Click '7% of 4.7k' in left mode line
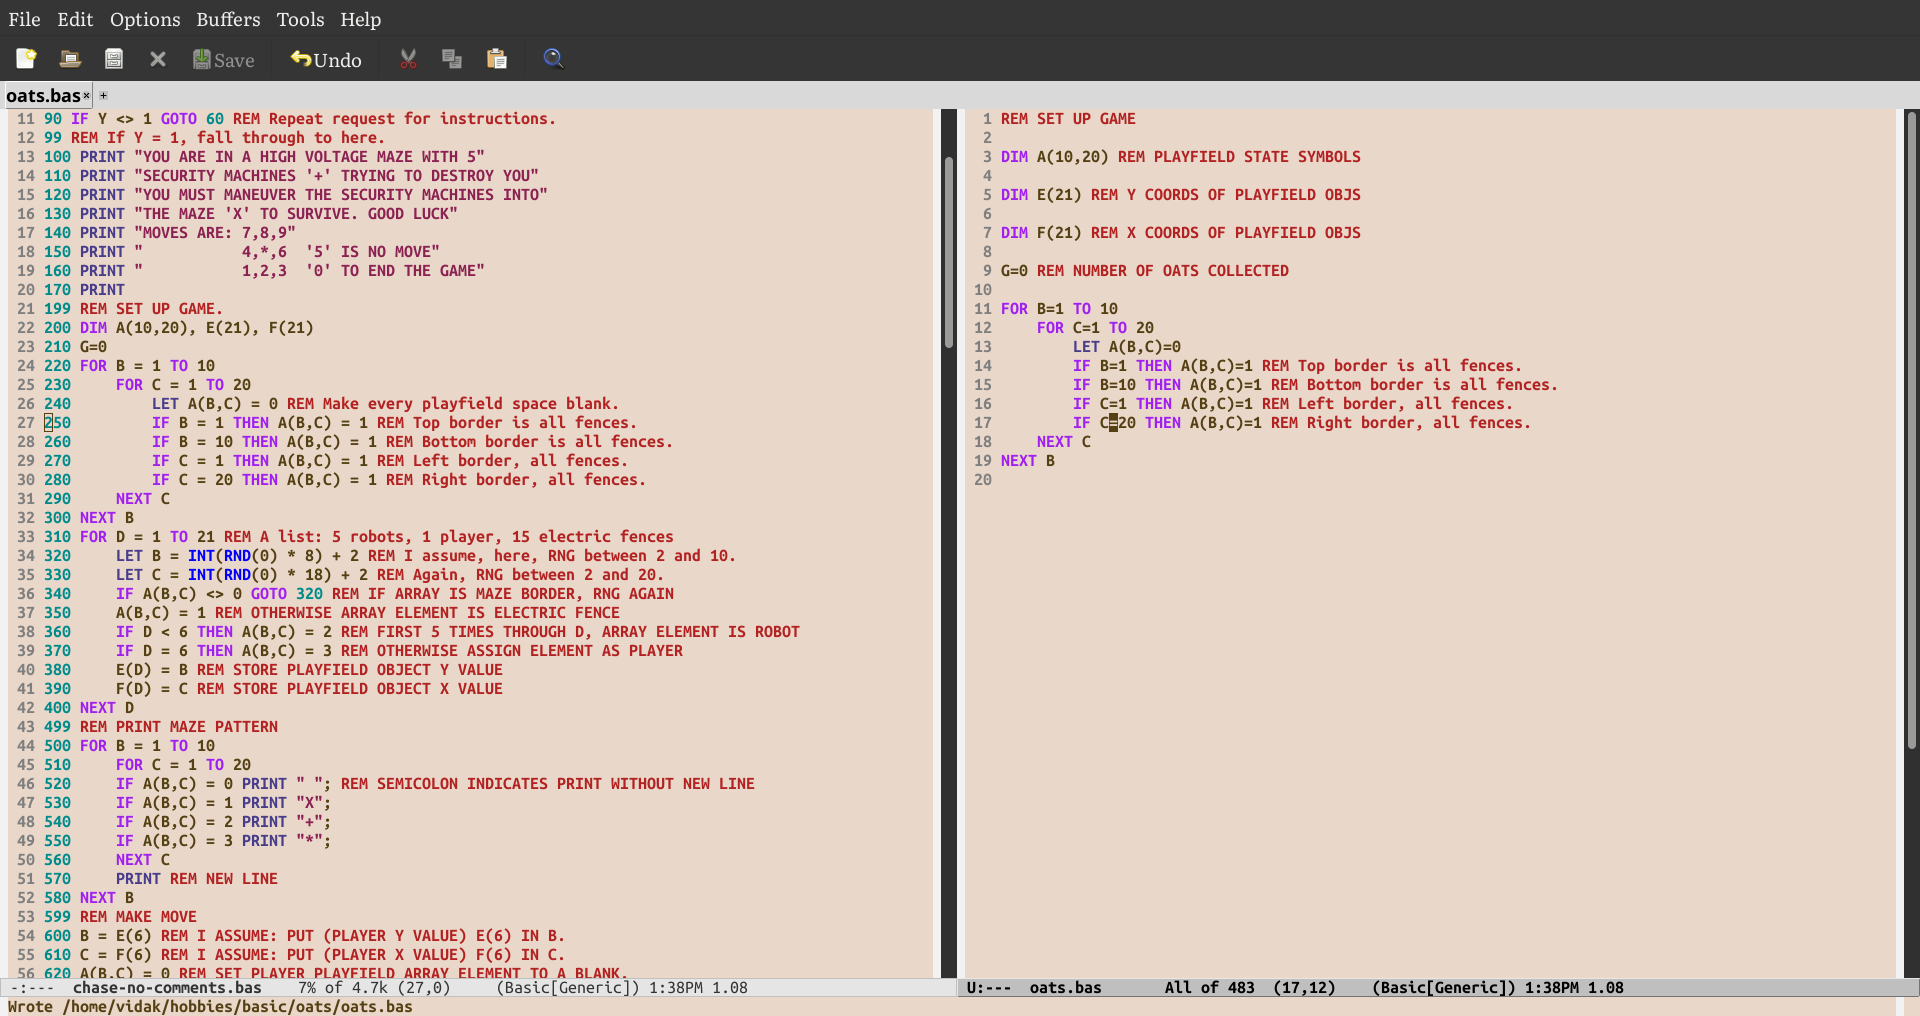1920x1016 pixels. (343, 988)
